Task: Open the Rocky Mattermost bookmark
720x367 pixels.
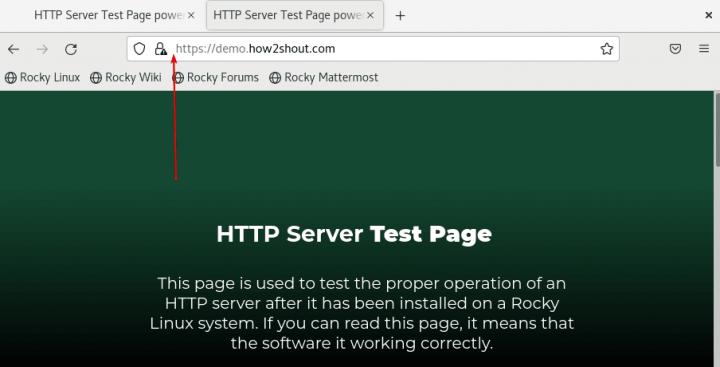Action: 324,77
